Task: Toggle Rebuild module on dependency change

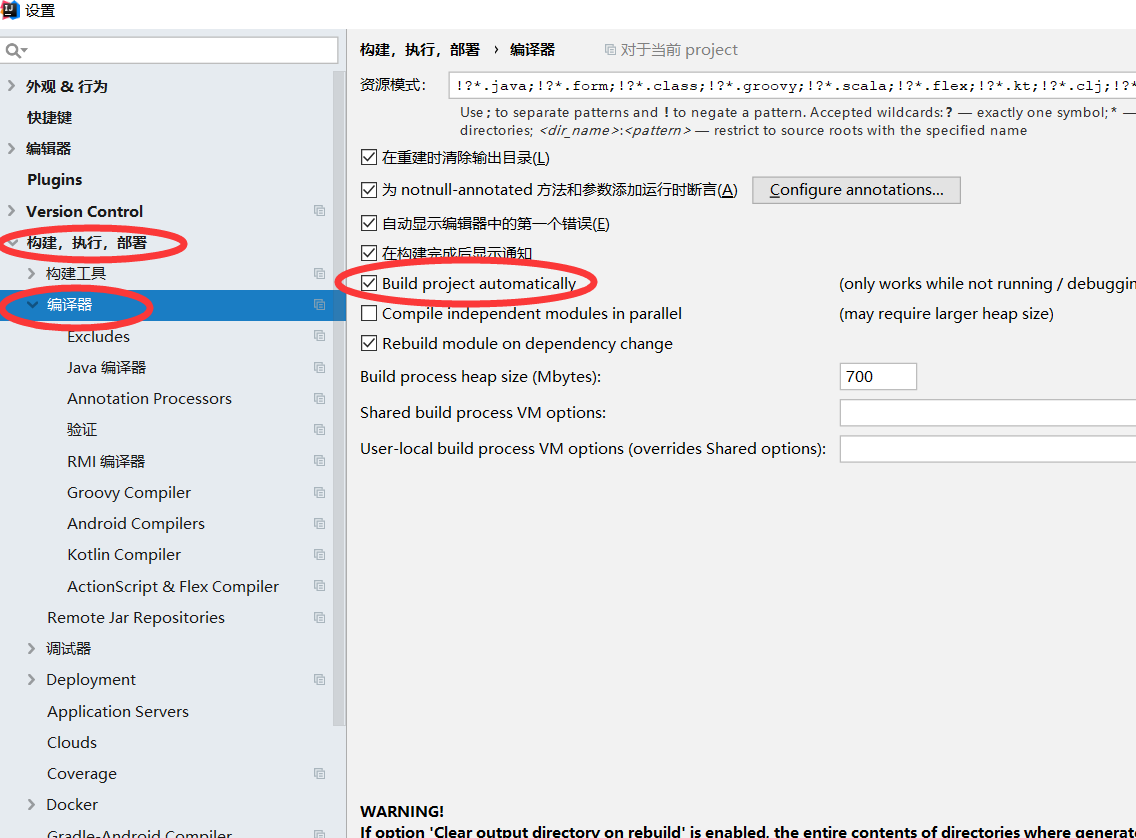Action: pos(369,343)
